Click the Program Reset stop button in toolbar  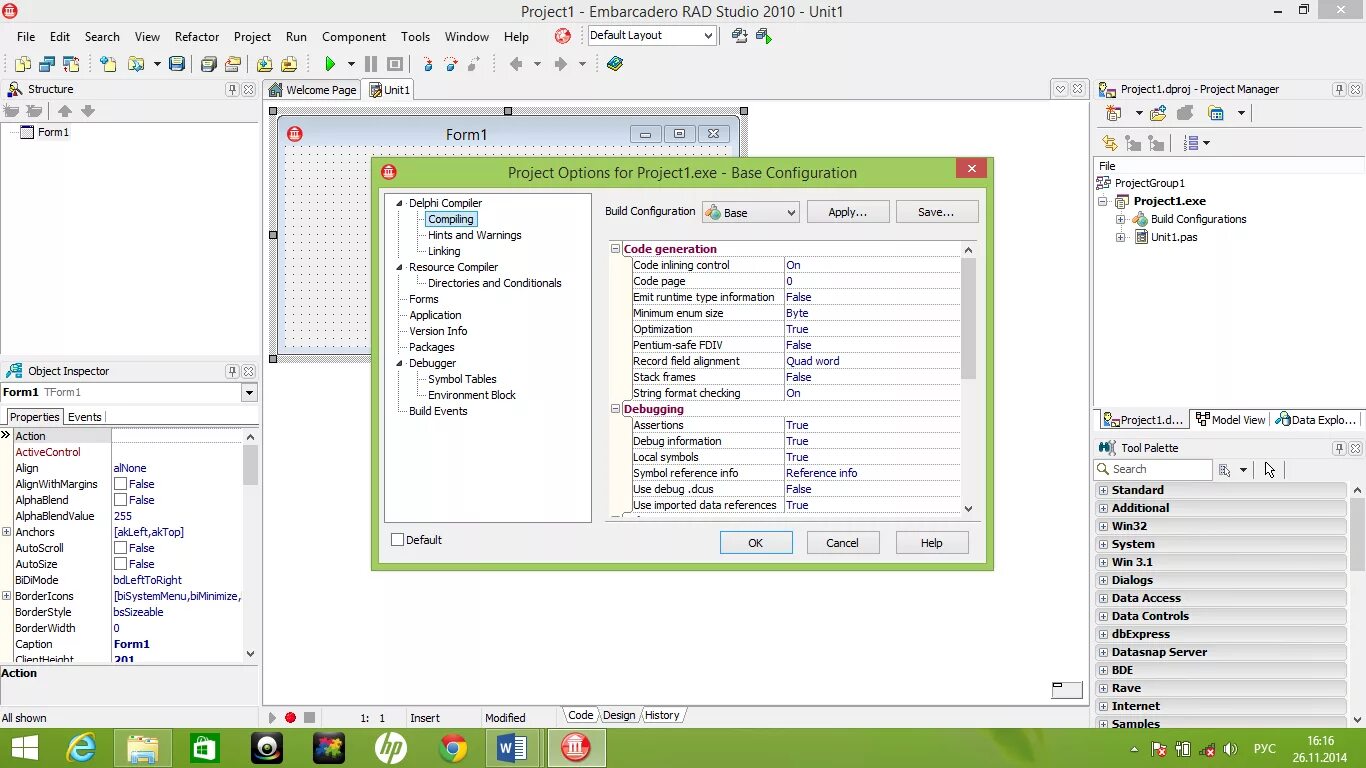(395, 64)
